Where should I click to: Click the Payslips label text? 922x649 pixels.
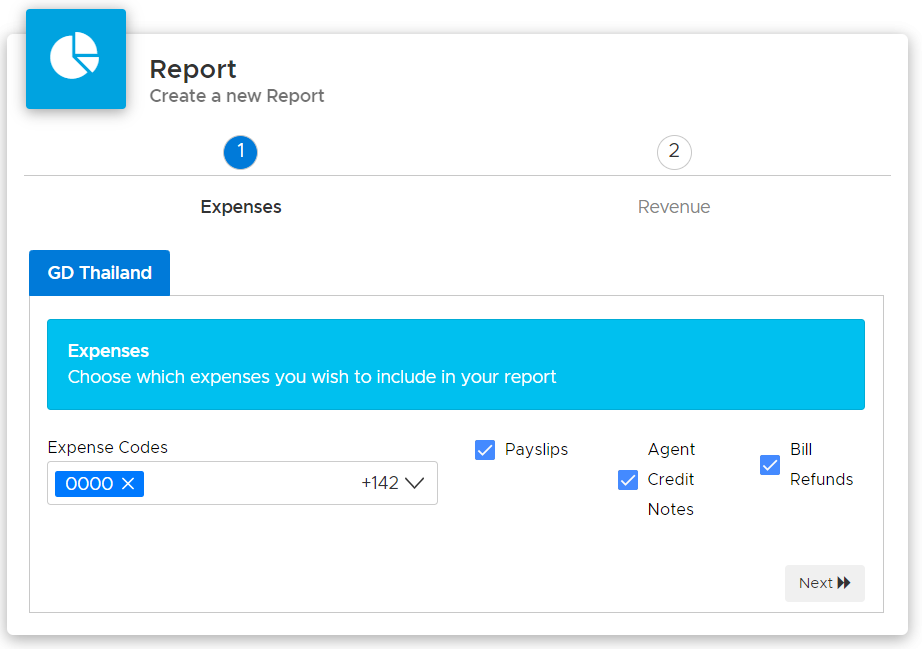(536, 450)
